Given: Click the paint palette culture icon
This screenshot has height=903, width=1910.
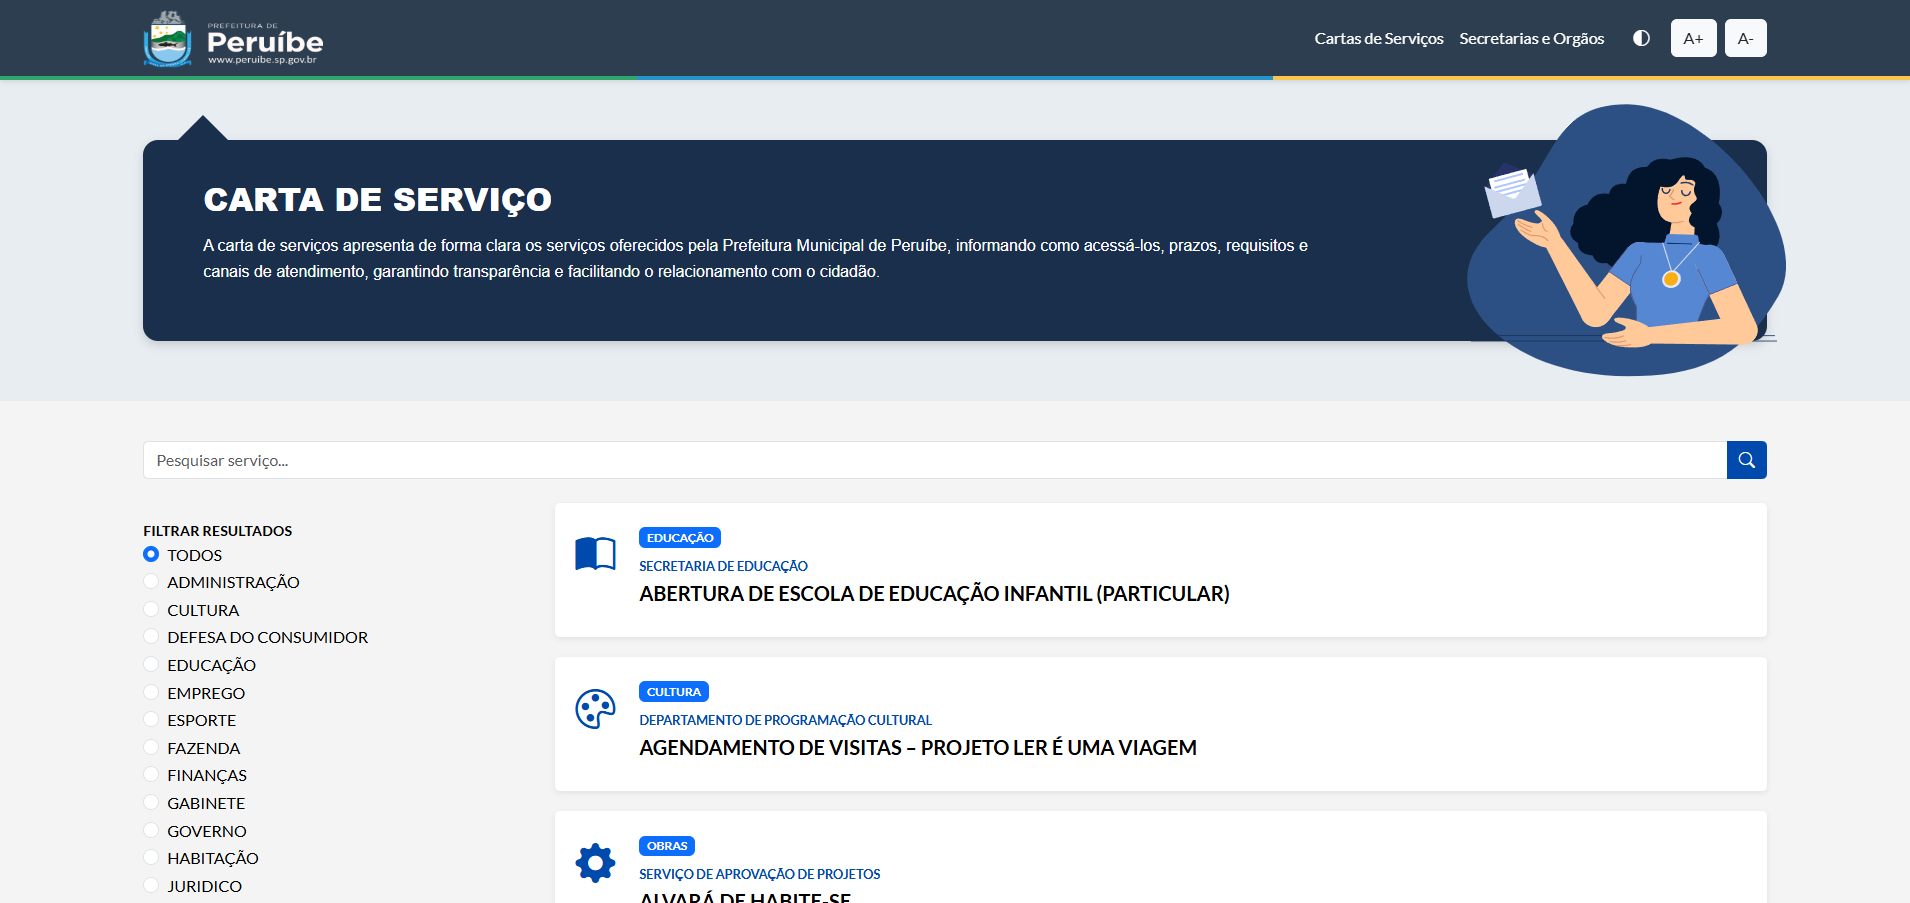Looking at the screenshot, I should pyautogui.click(x=595, y=709).
